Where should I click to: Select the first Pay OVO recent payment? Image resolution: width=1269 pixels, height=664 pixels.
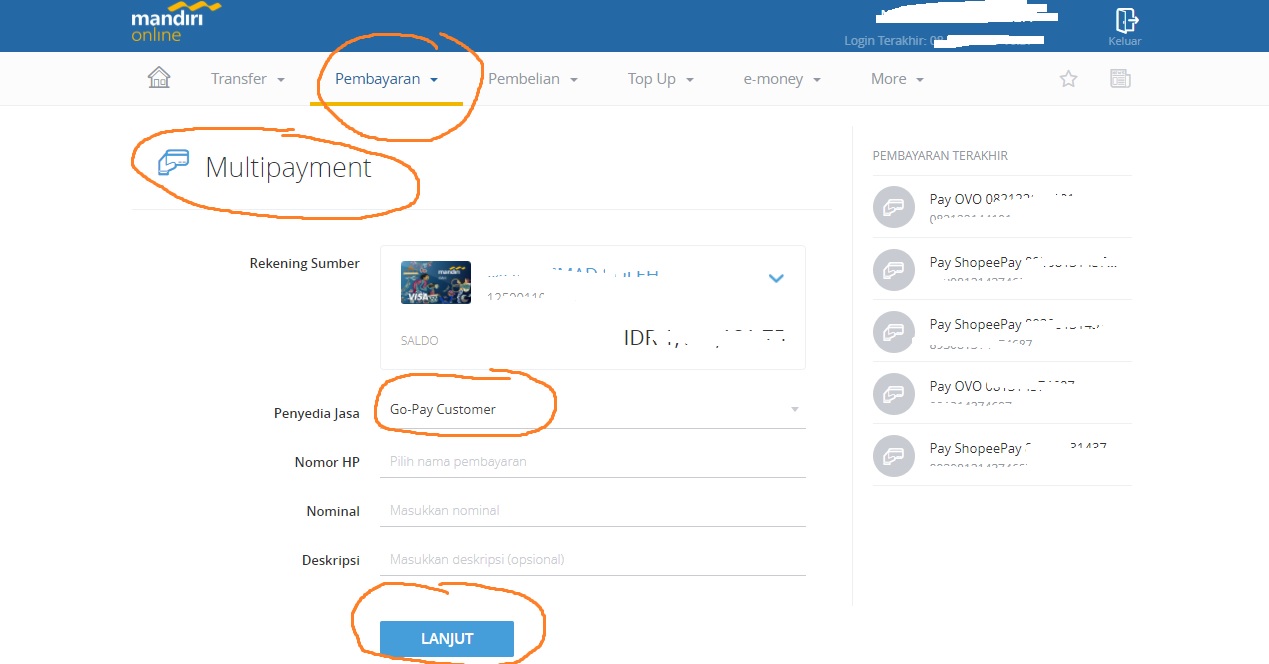1002,207
